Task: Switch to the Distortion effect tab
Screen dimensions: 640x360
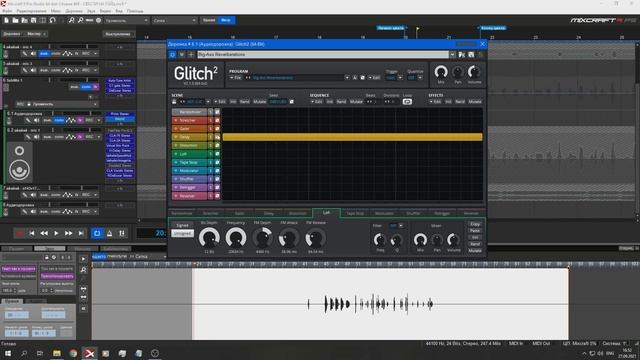Action: point(298,213)
